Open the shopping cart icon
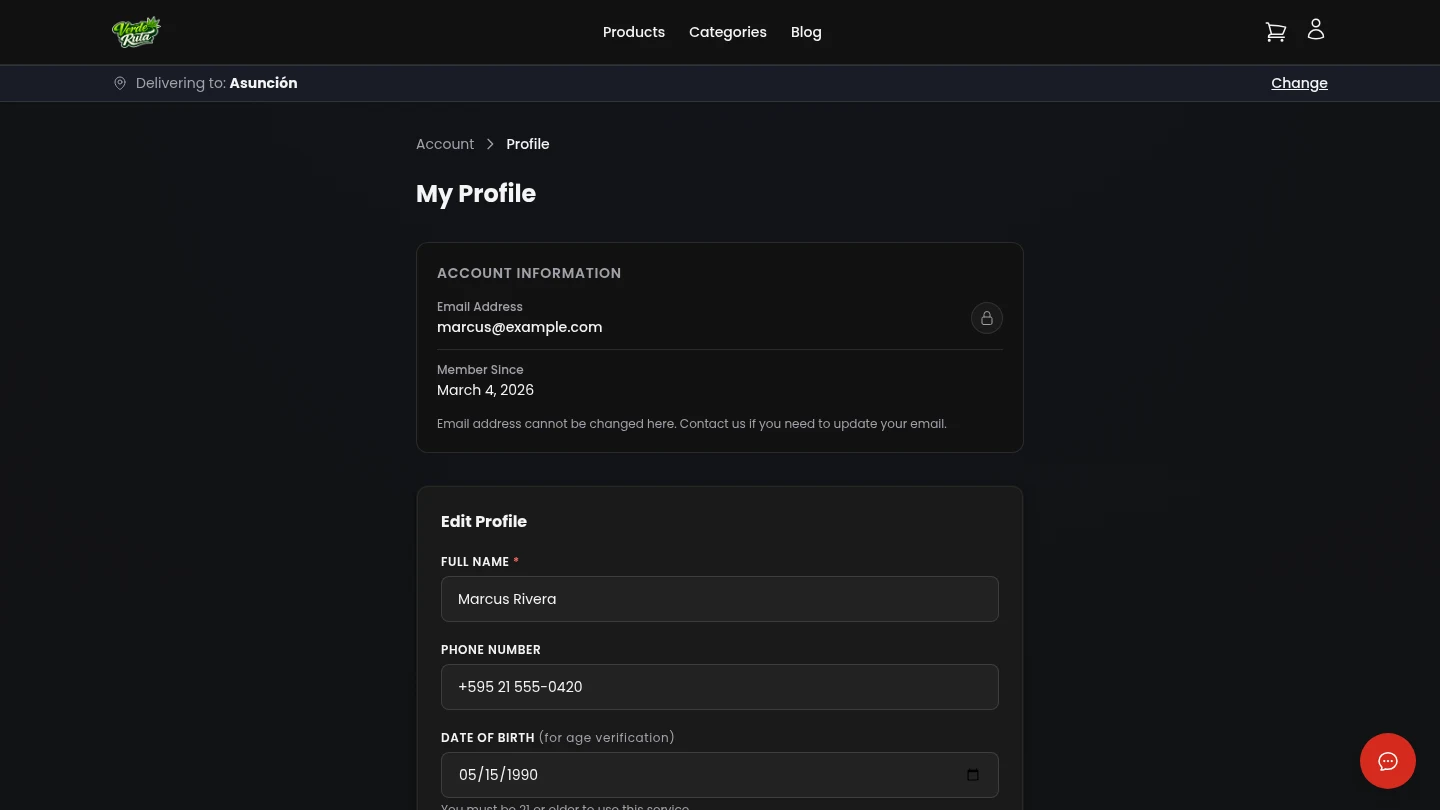The image size is (1440, 810). coord(1276,31)
